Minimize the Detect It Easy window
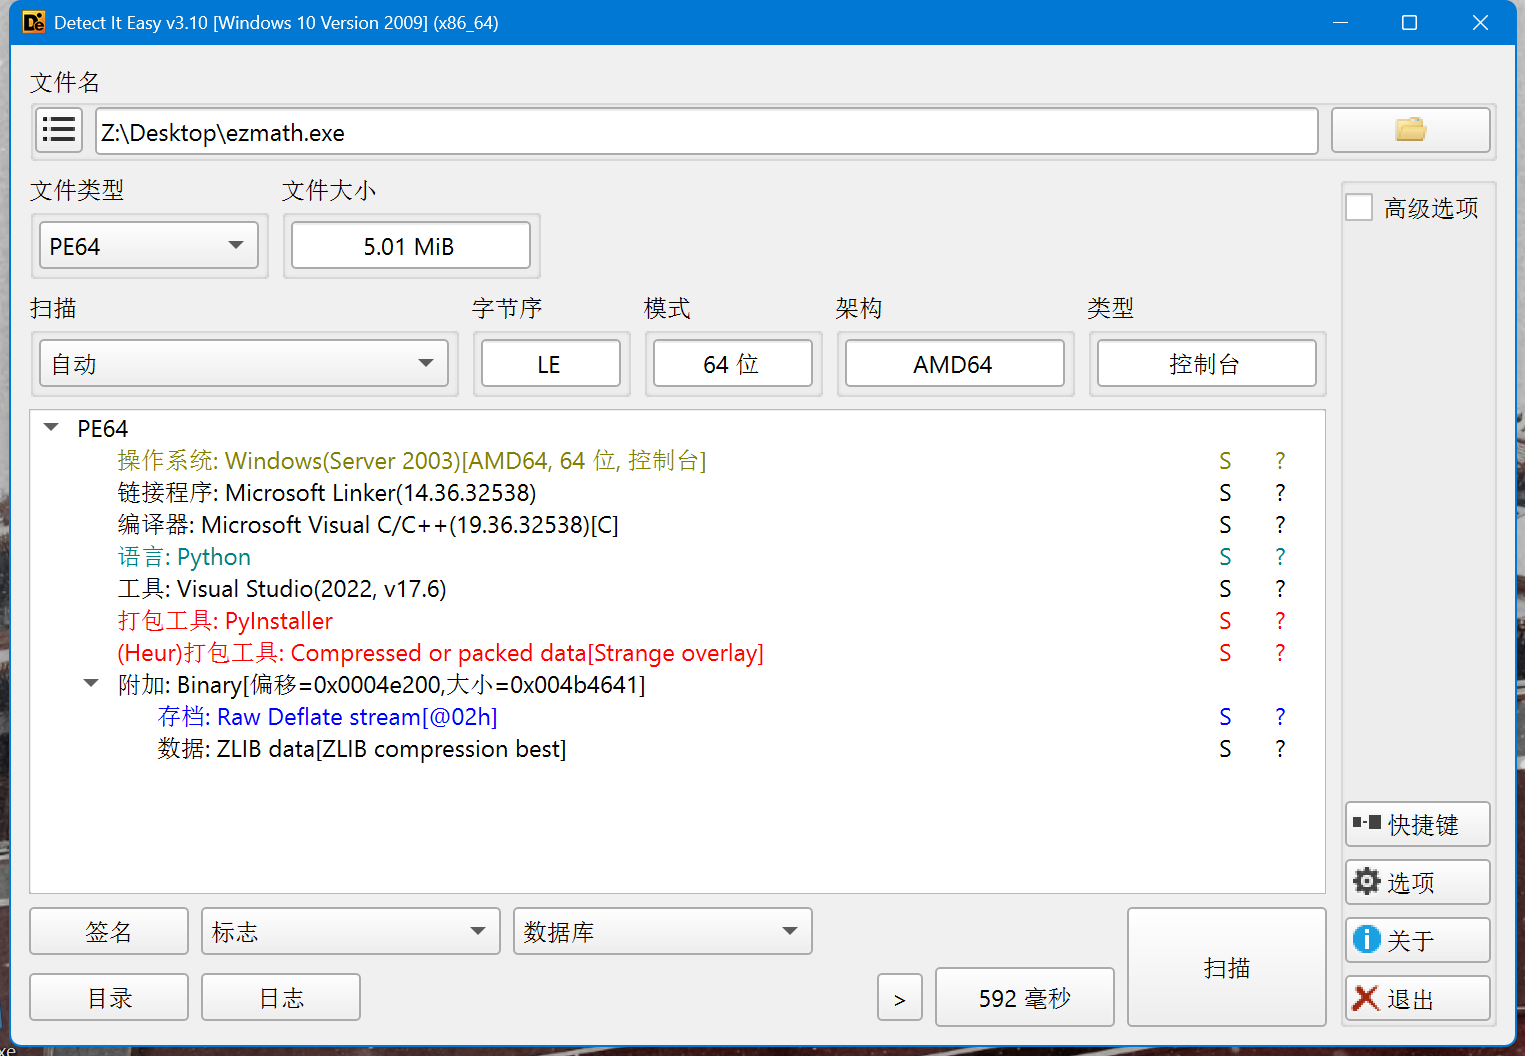The image size is (1525, 1056). click(1341, 22)
